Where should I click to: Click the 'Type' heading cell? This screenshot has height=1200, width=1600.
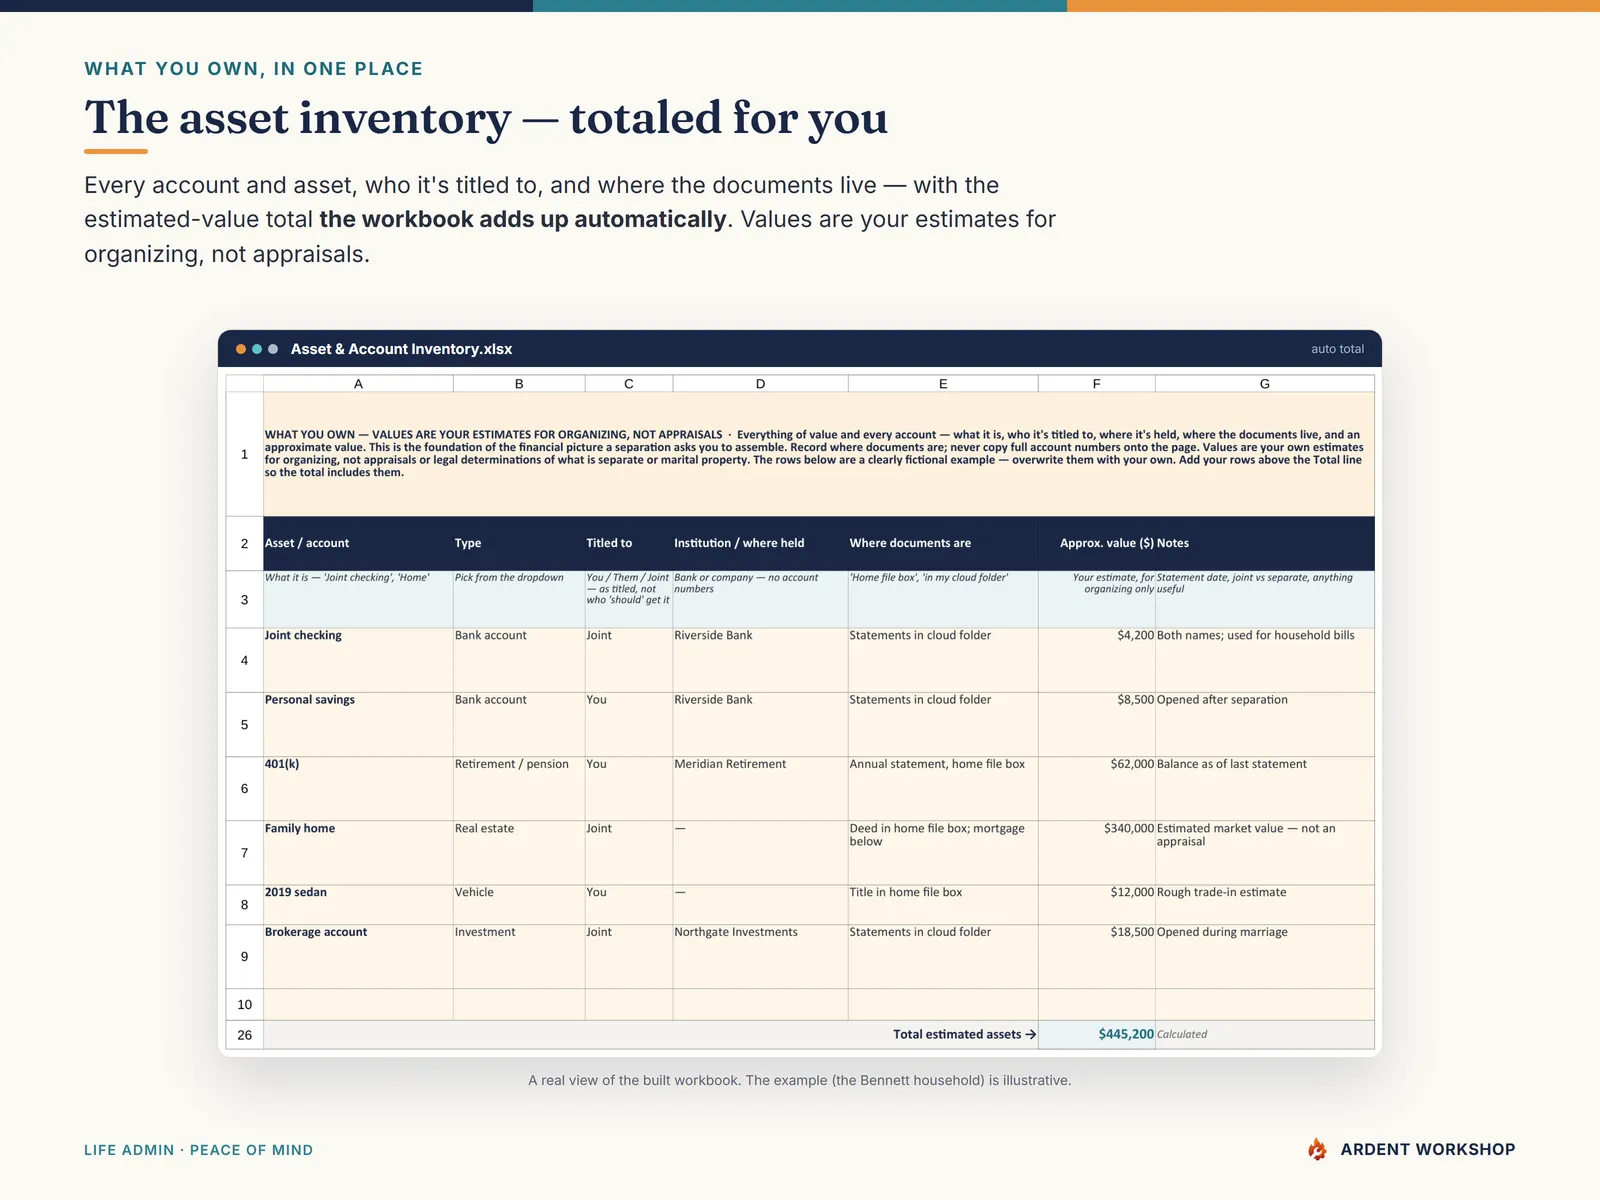(519, 544)
